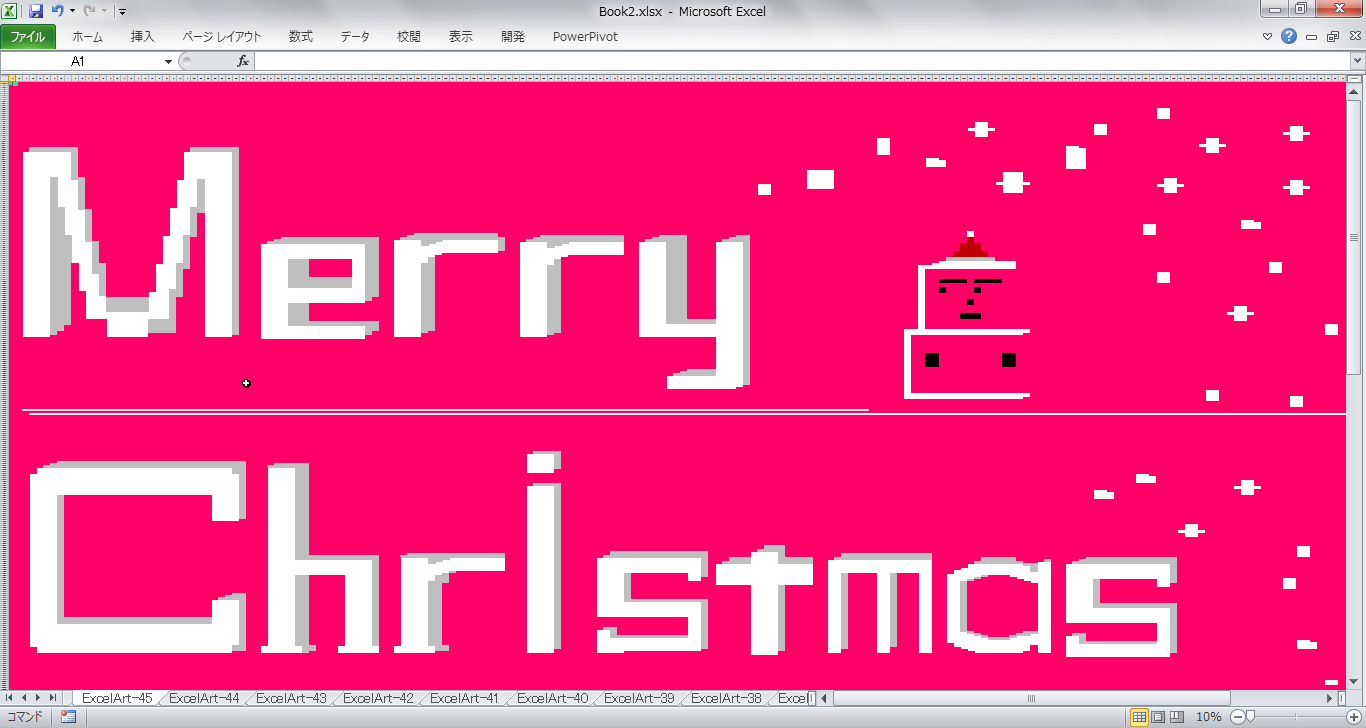Open the 数式 ribbon tab

tap(301, 36)
